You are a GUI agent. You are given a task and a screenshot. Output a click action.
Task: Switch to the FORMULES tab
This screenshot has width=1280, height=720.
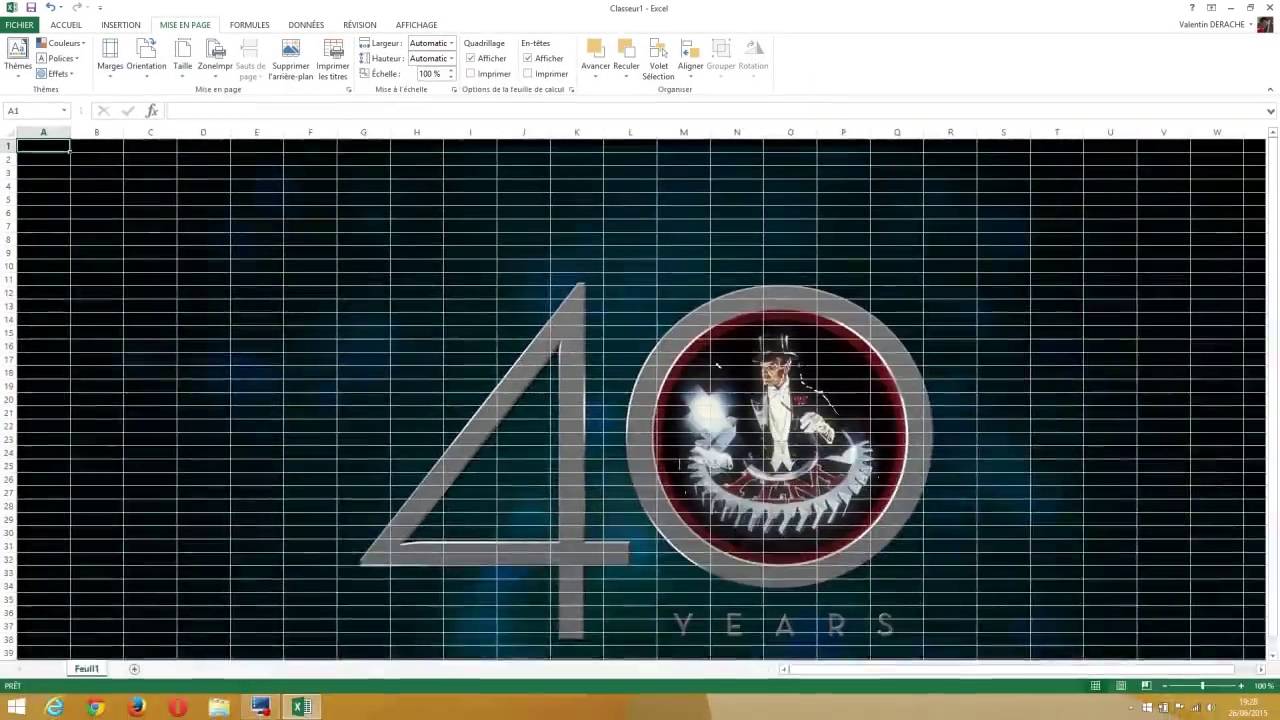pos(249,25)
